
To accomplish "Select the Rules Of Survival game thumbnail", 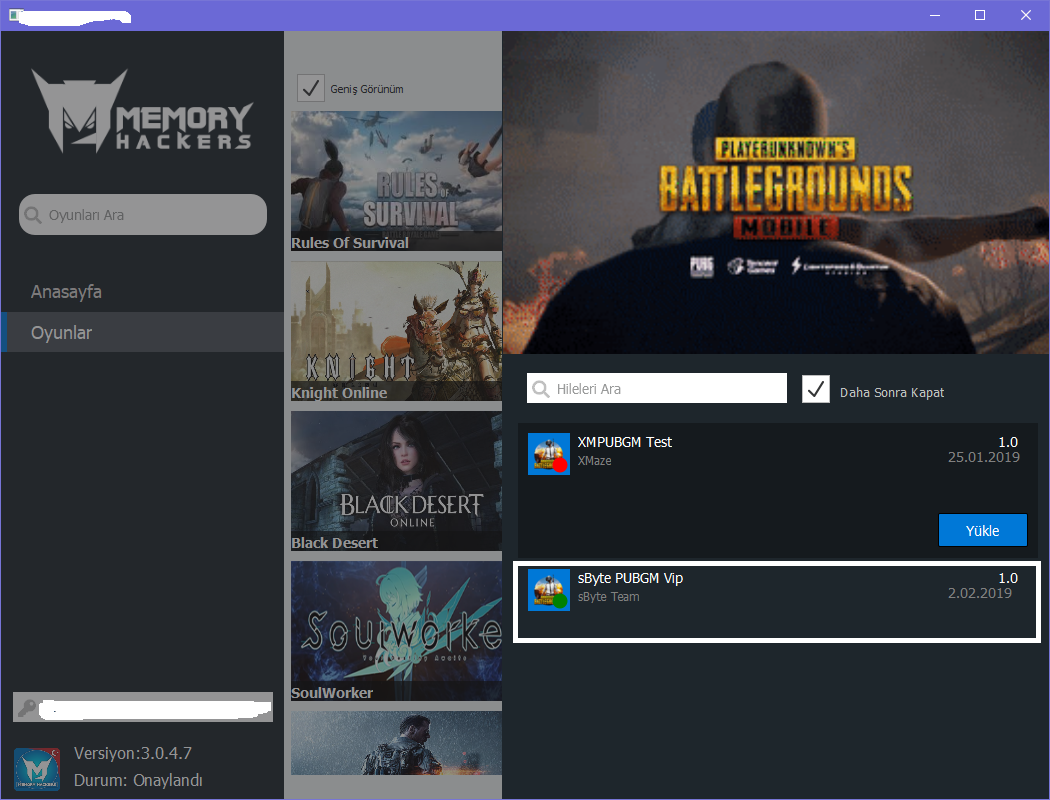I will click(x=396, y=181).
